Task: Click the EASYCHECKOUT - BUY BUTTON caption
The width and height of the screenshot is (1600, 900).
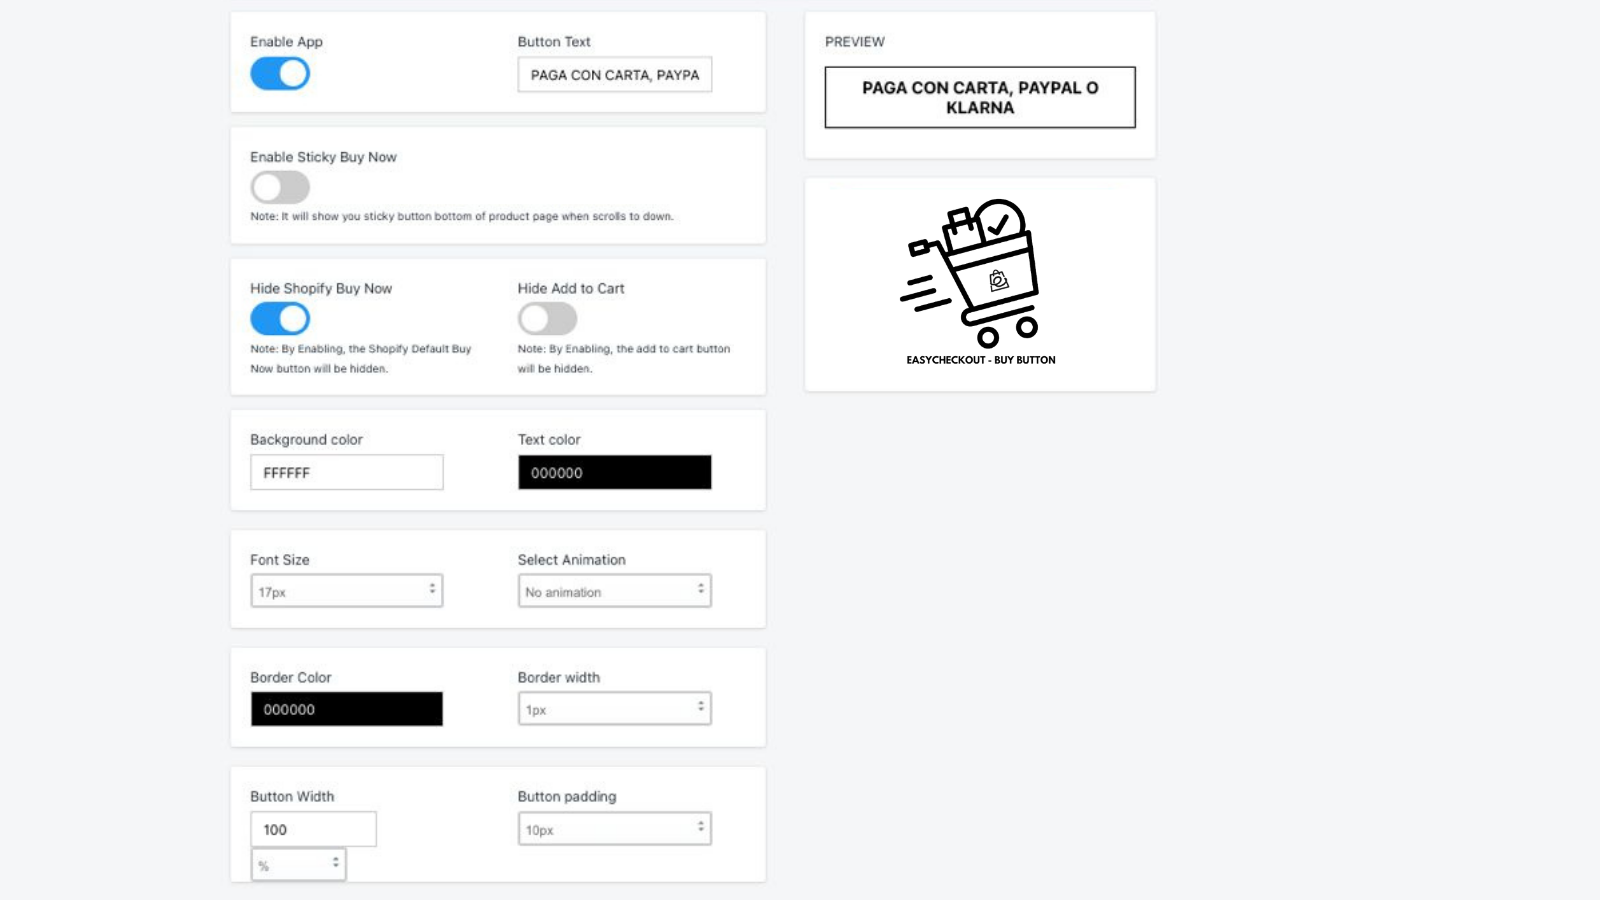Action: pyautogui.click(x=980, y=360)
